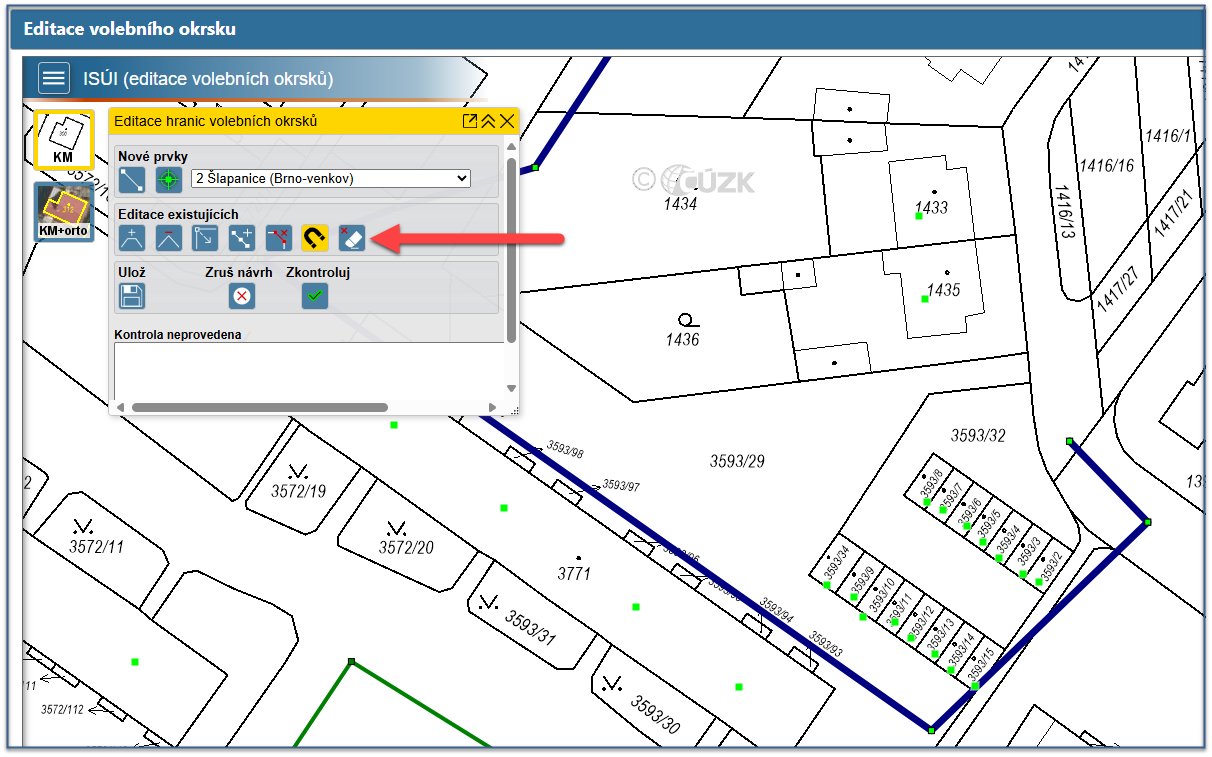Select the eraser delete tool

pyautogui.click(x=352, y=238)
